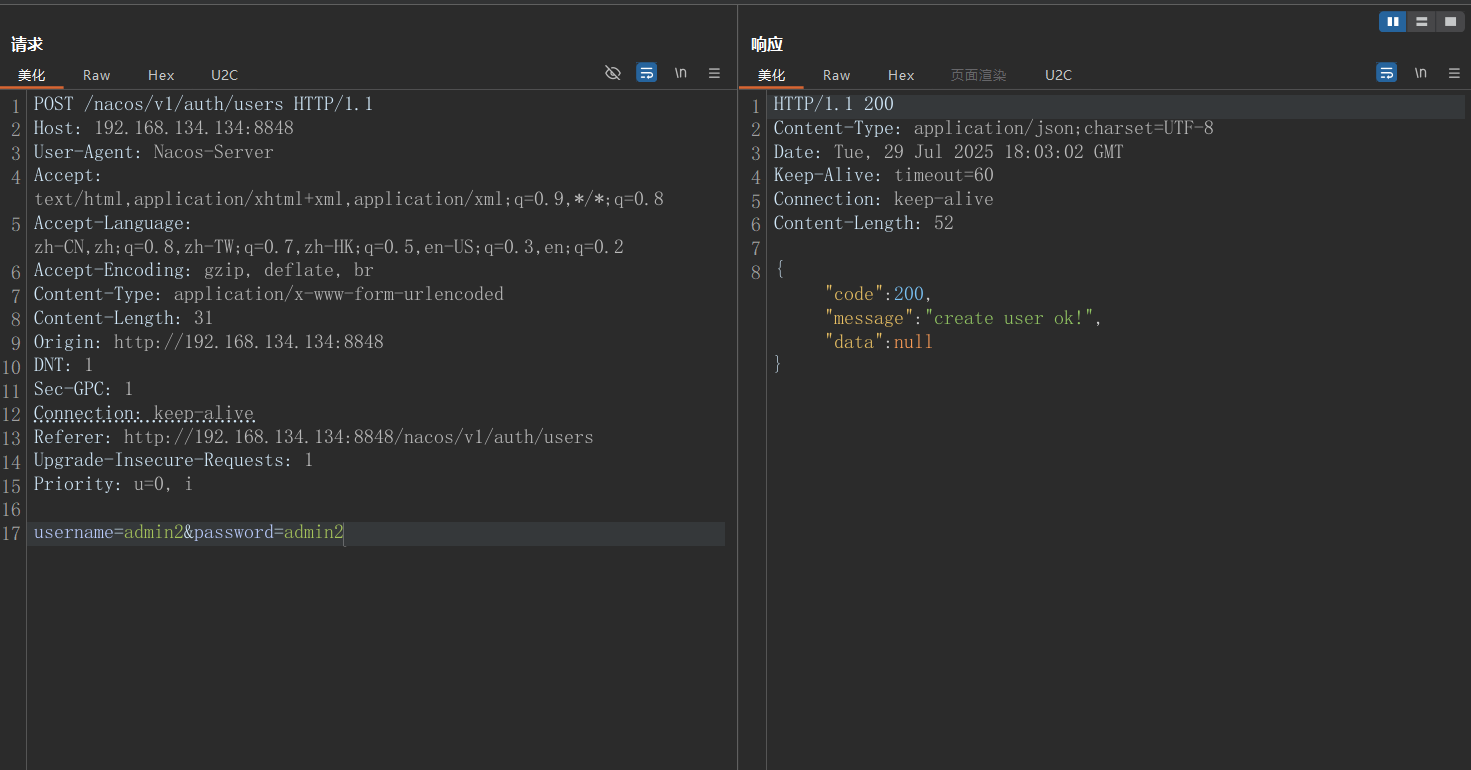This screenshot has height=770, width=1471.
Task: Click "code":200 JSON line
Action: tap(878, 294)
